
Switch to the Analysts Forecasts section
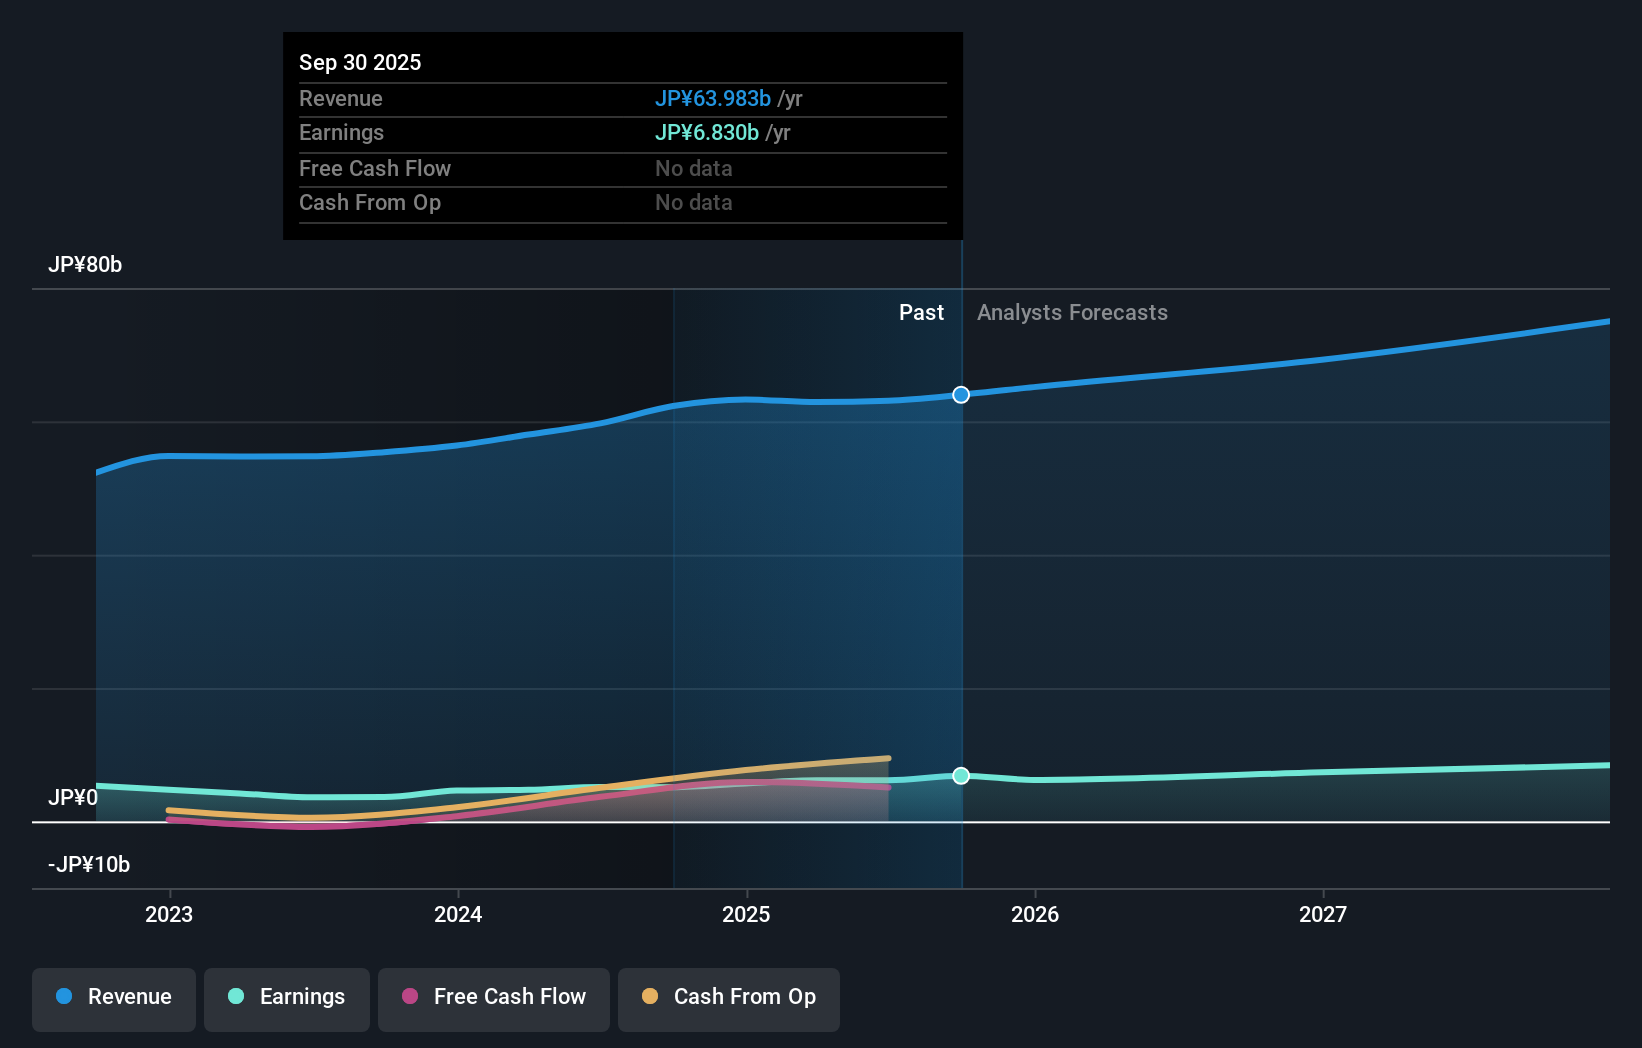pos(1071,312)
